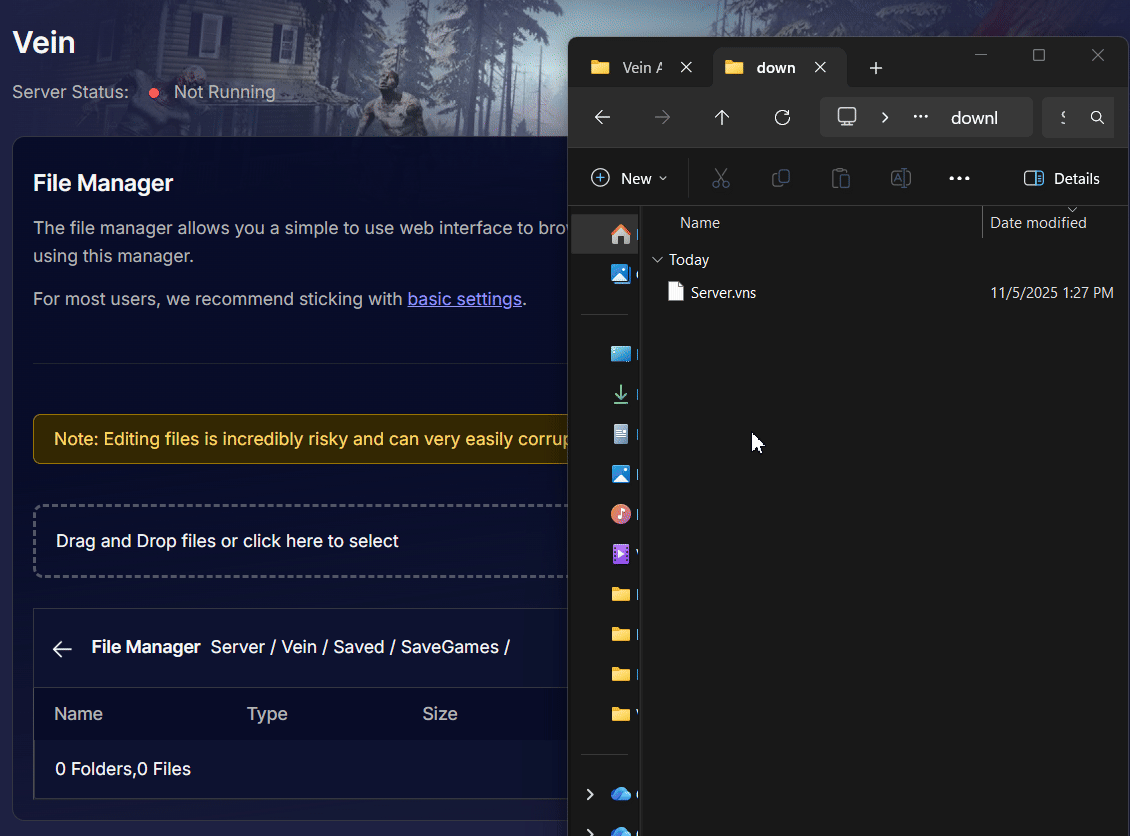Open the New item dropdown
The height and width of the screenshot is (836, 1130).
click(629, 178)
